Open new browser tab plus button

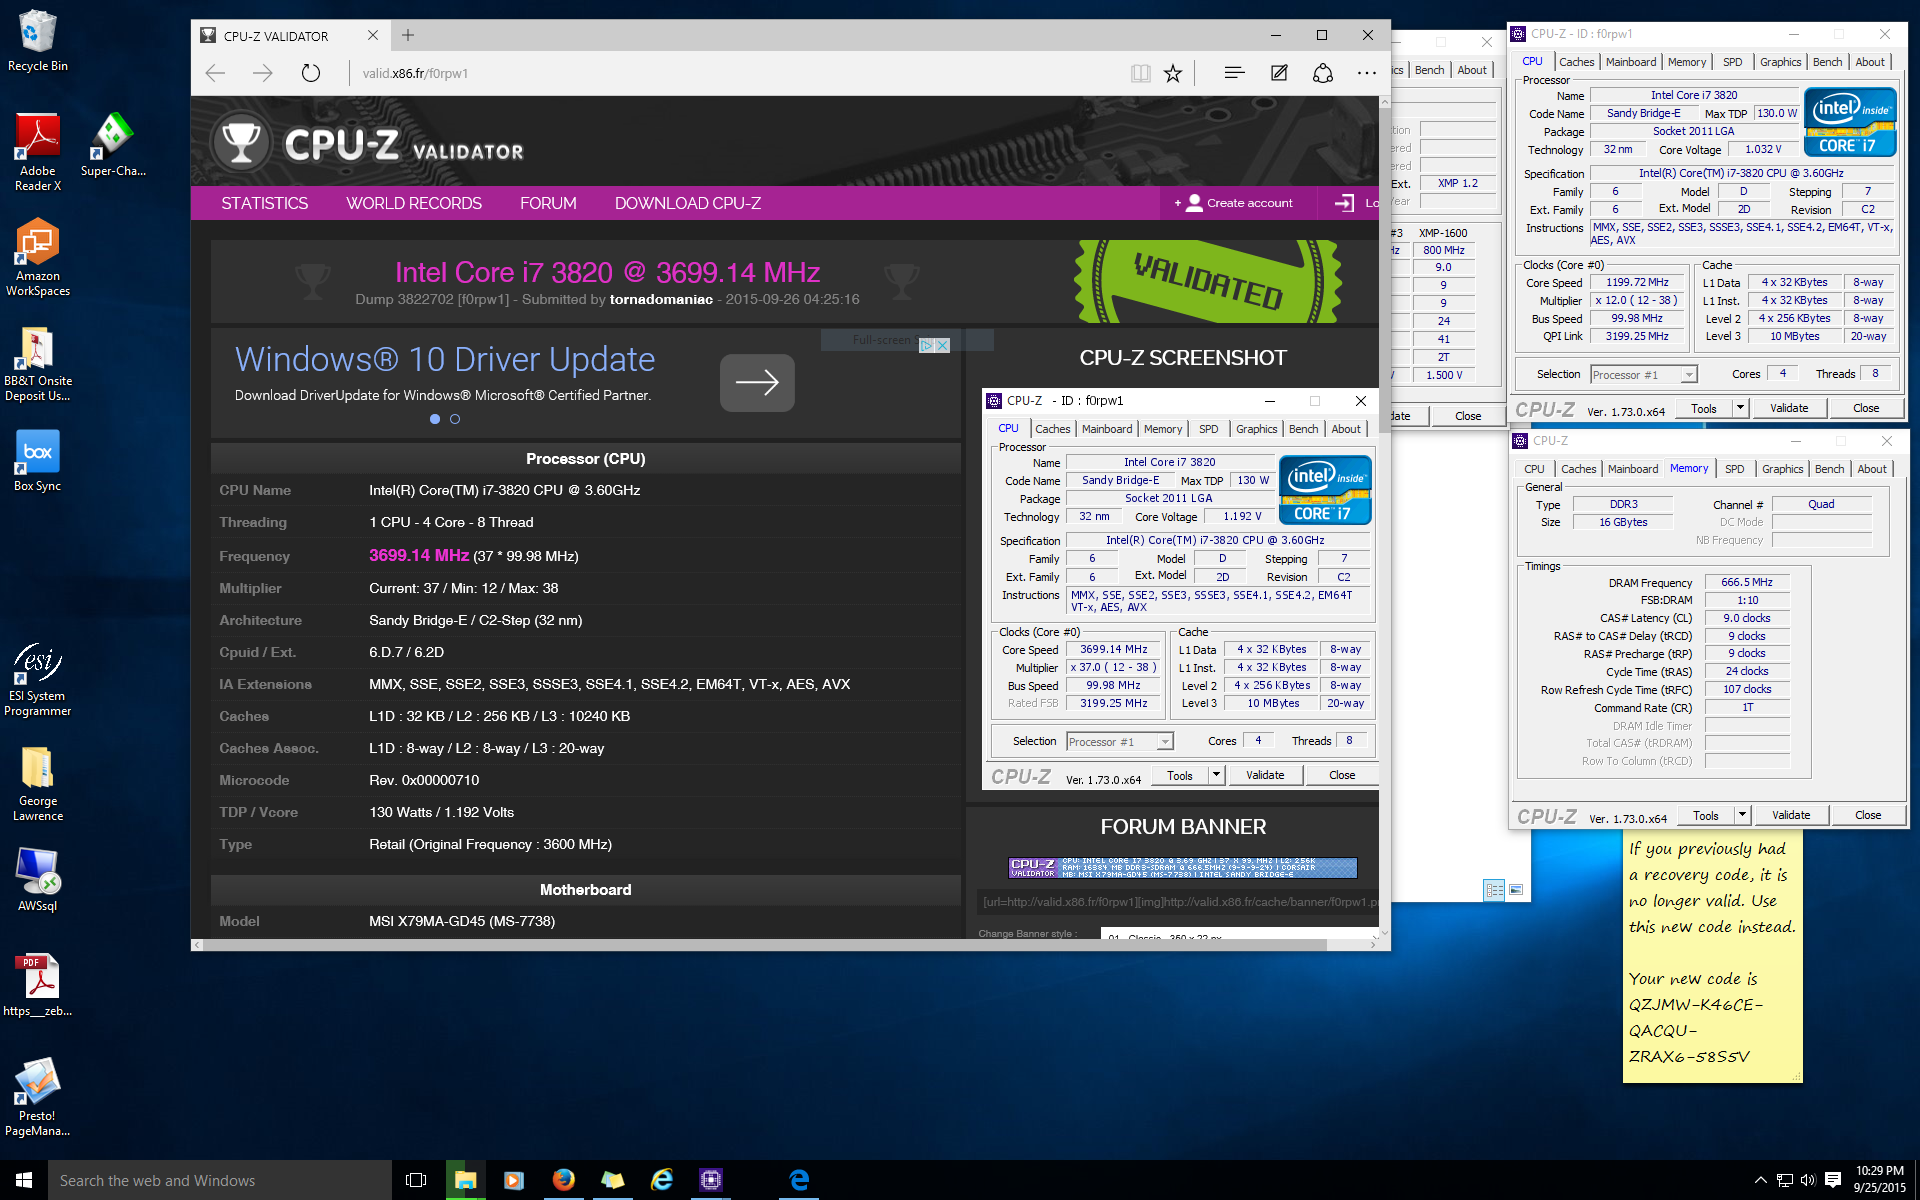408,35
